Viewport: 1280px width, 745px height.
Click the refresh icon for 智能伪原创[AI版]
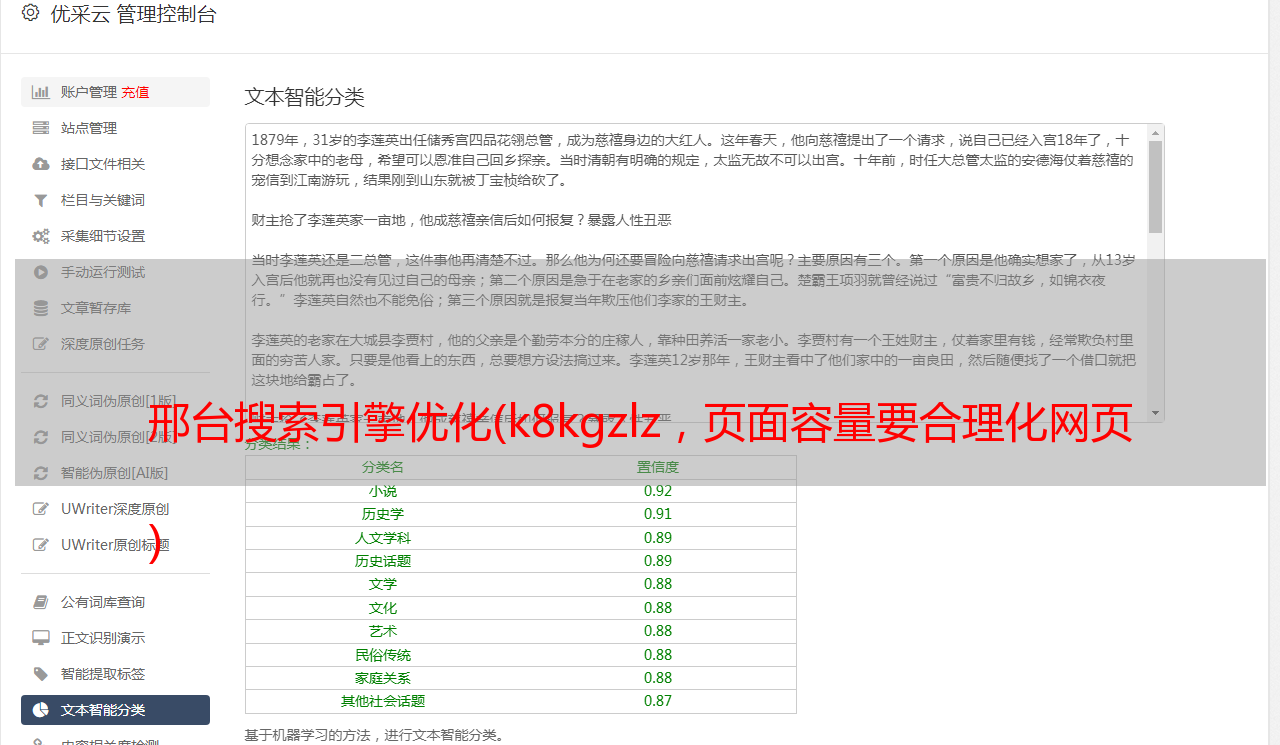point(41,473)
